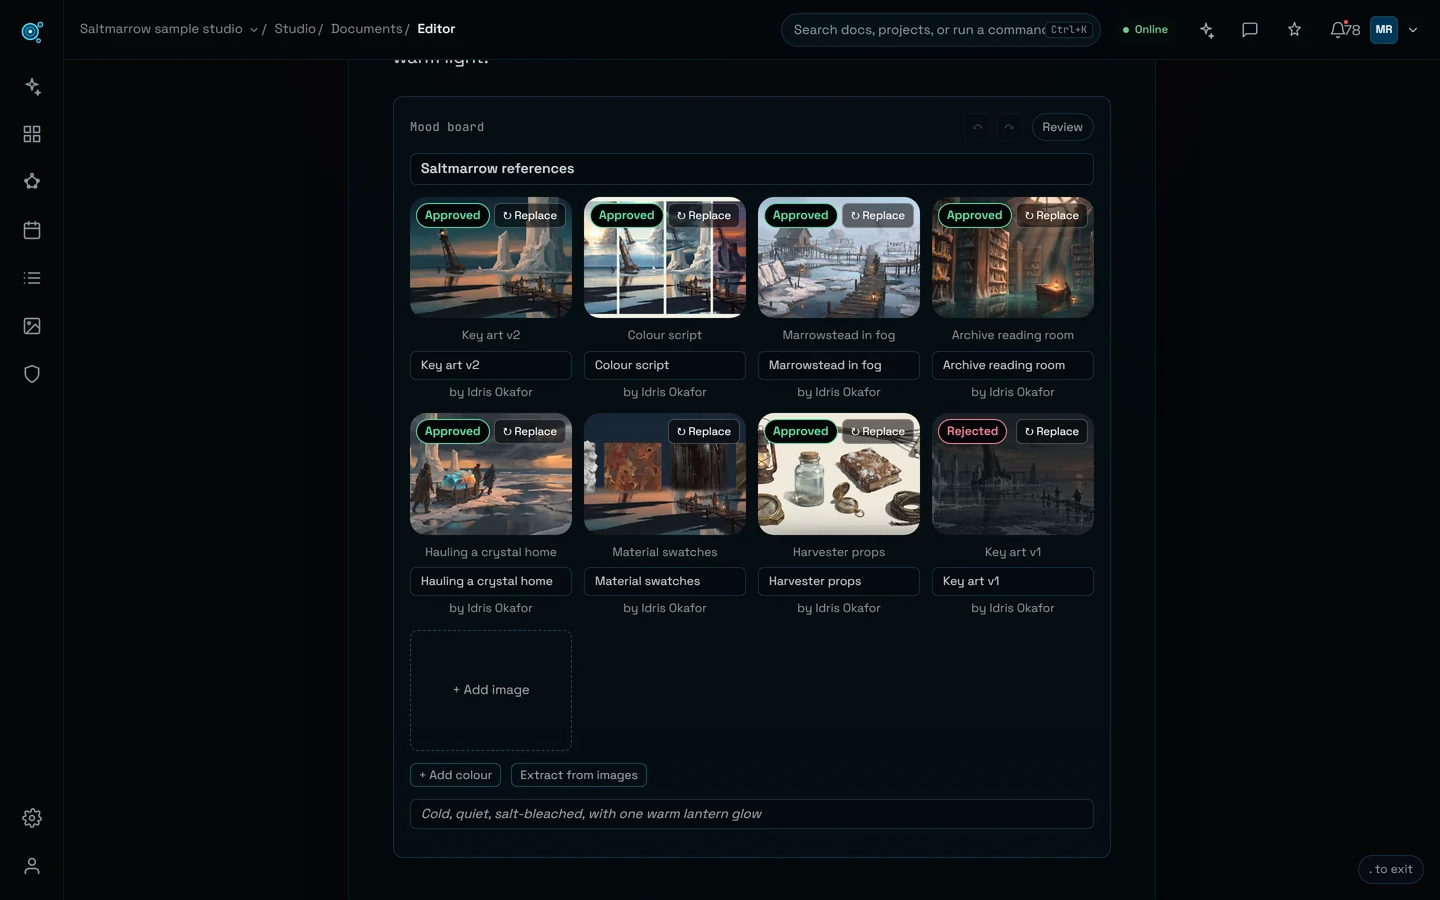Screen dimensions: 1440x900
Task: Click the Review button
Action: (1062, 127)
